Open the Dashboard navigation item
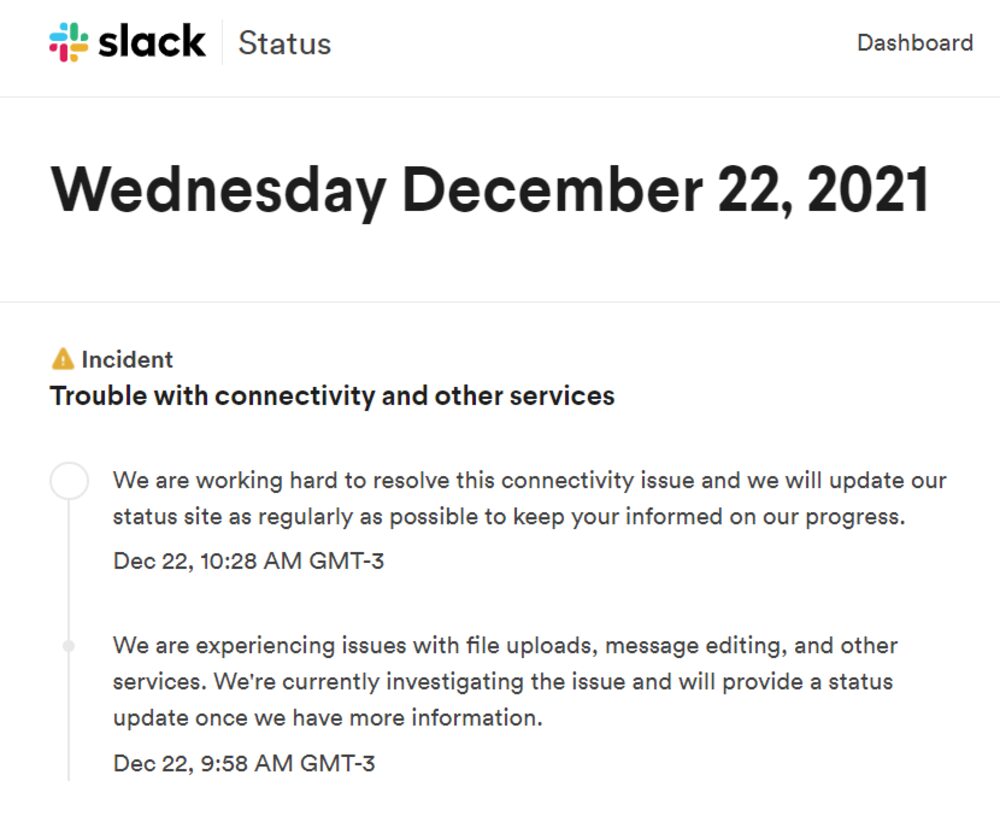Viewport: 1000px width, 822px height. [915, 43]
